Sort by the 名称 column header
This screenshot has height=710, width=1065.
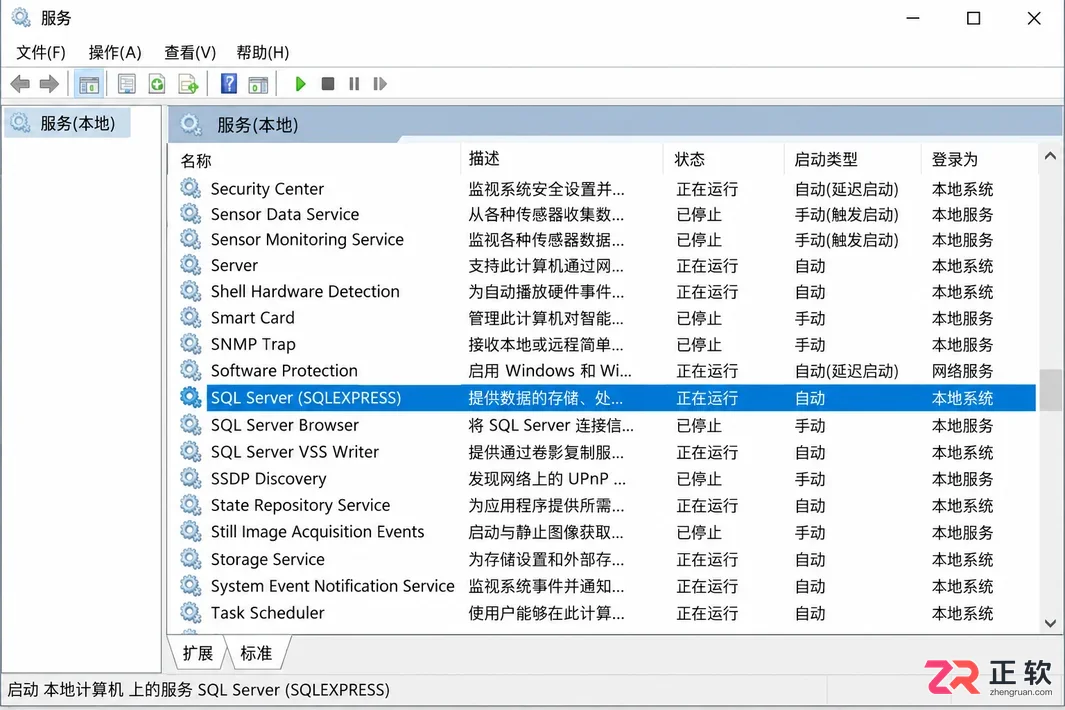tap(314, 160)
